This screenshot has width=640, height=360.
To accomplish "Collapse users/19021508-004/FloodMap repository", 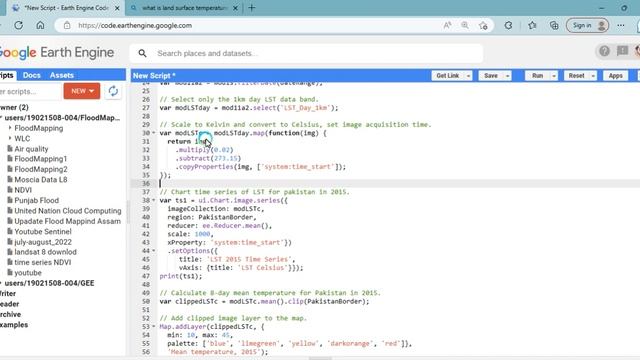I will [x=1, y=118].
